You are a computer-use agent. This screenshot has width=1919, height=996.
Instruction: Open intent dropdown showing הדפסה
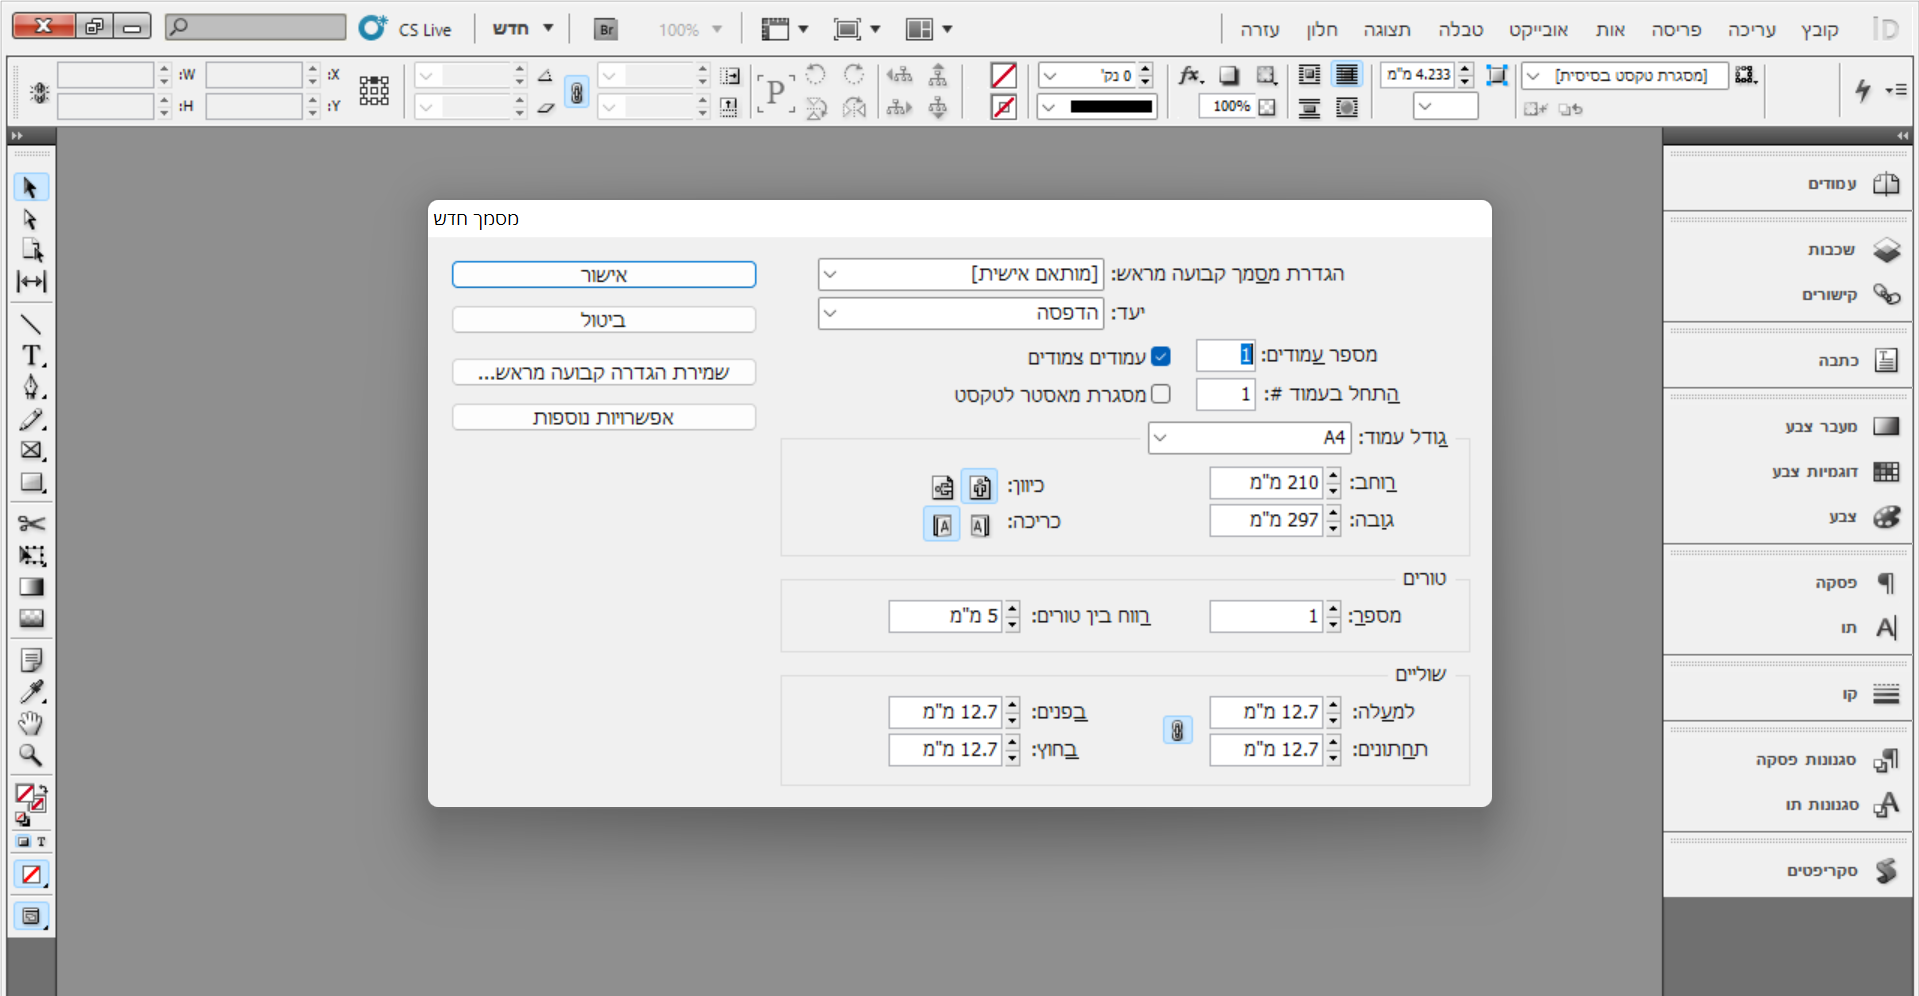pos(961,313)
